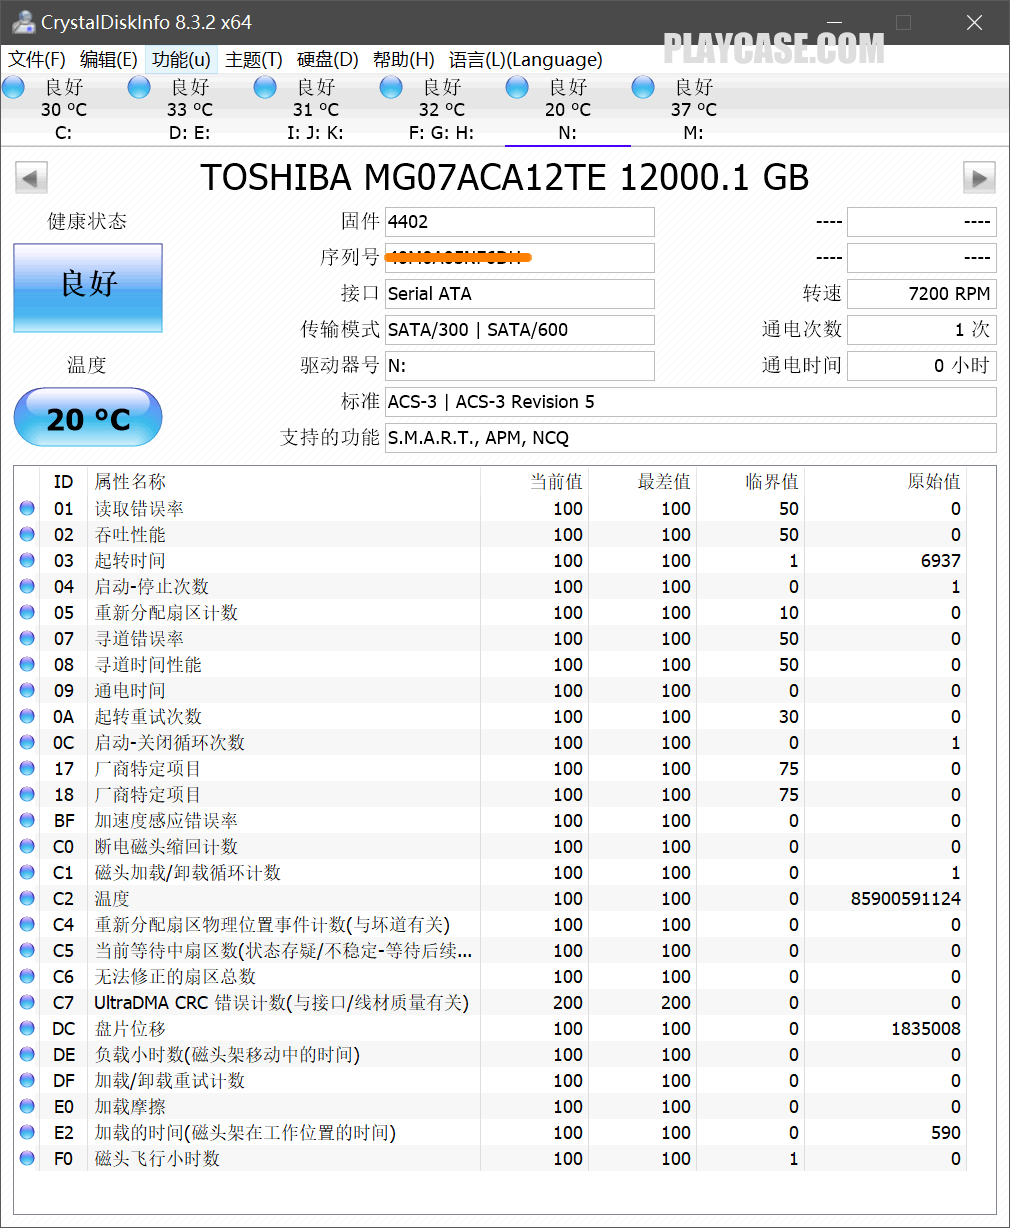Click the status orb for row ID C5
The width and height of the screenshot is (1010, 1228).
[27, 951]
